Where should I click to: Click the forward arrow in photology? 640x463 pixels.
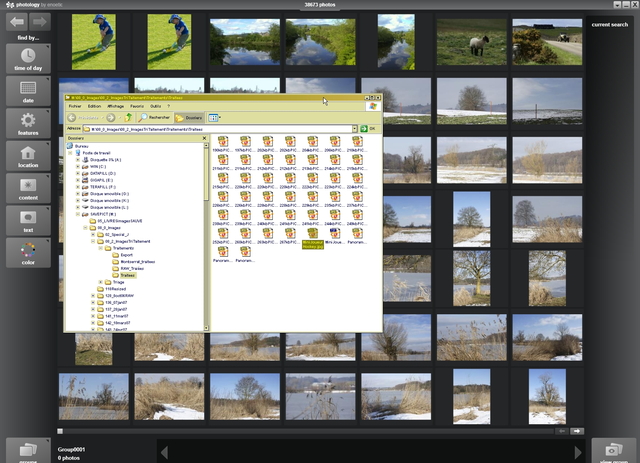[40, 21]
